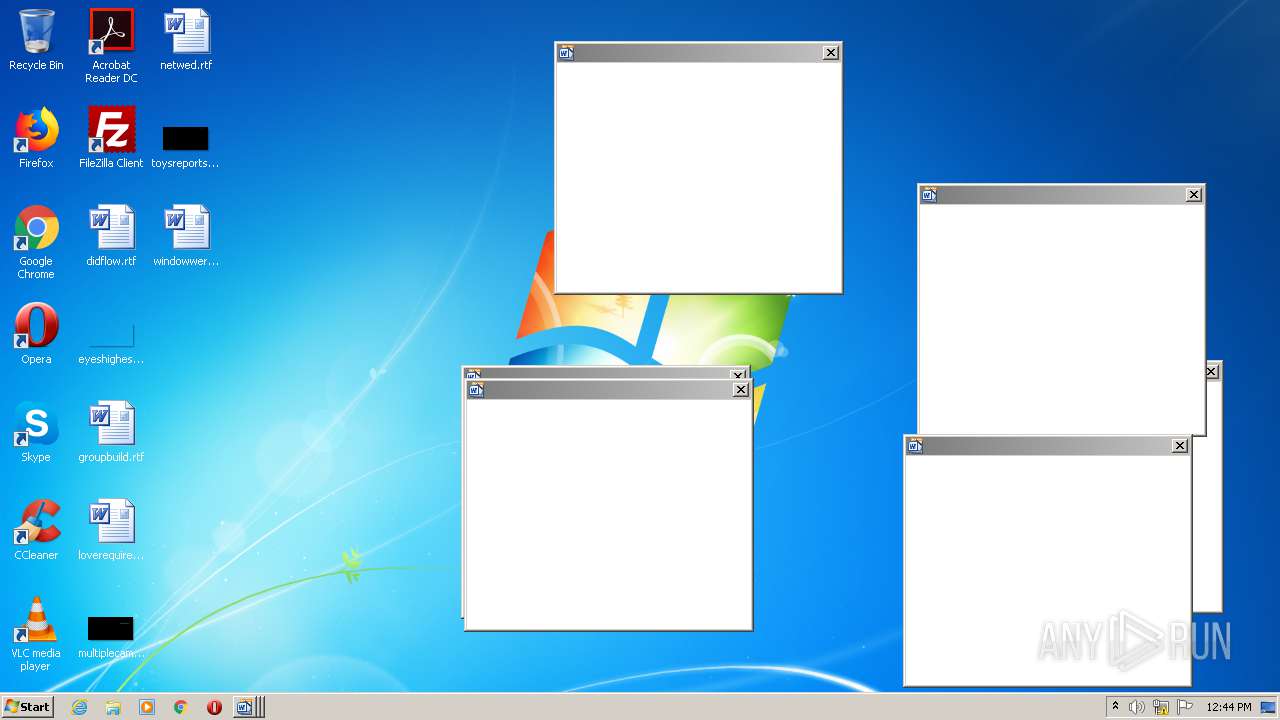Select the netwed.rtf document icon
1280x720 pixels.
click(186, 40)
